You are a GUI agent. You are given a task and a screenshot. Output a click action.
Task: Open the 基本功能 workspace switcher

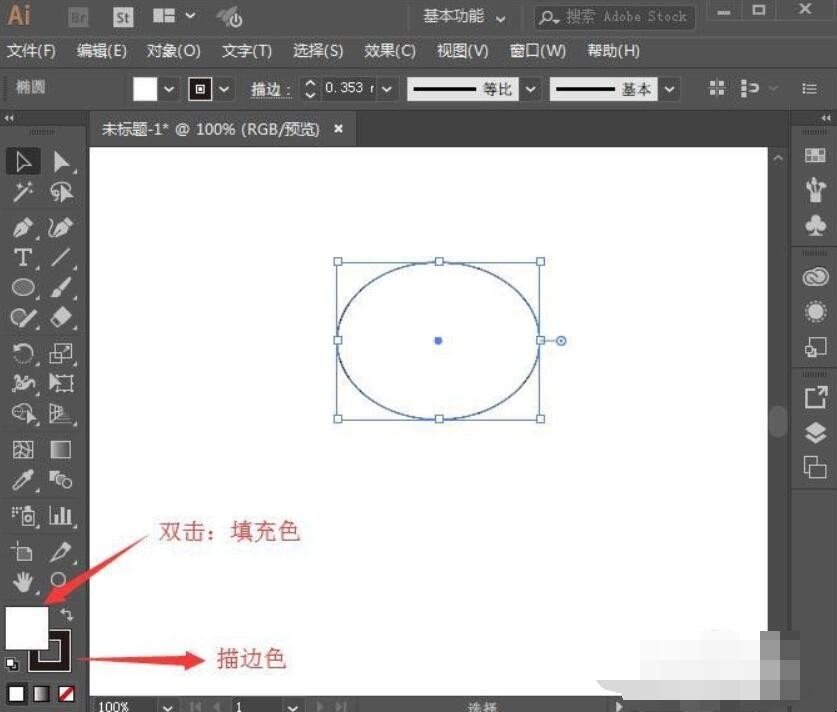tap(460, 17)
